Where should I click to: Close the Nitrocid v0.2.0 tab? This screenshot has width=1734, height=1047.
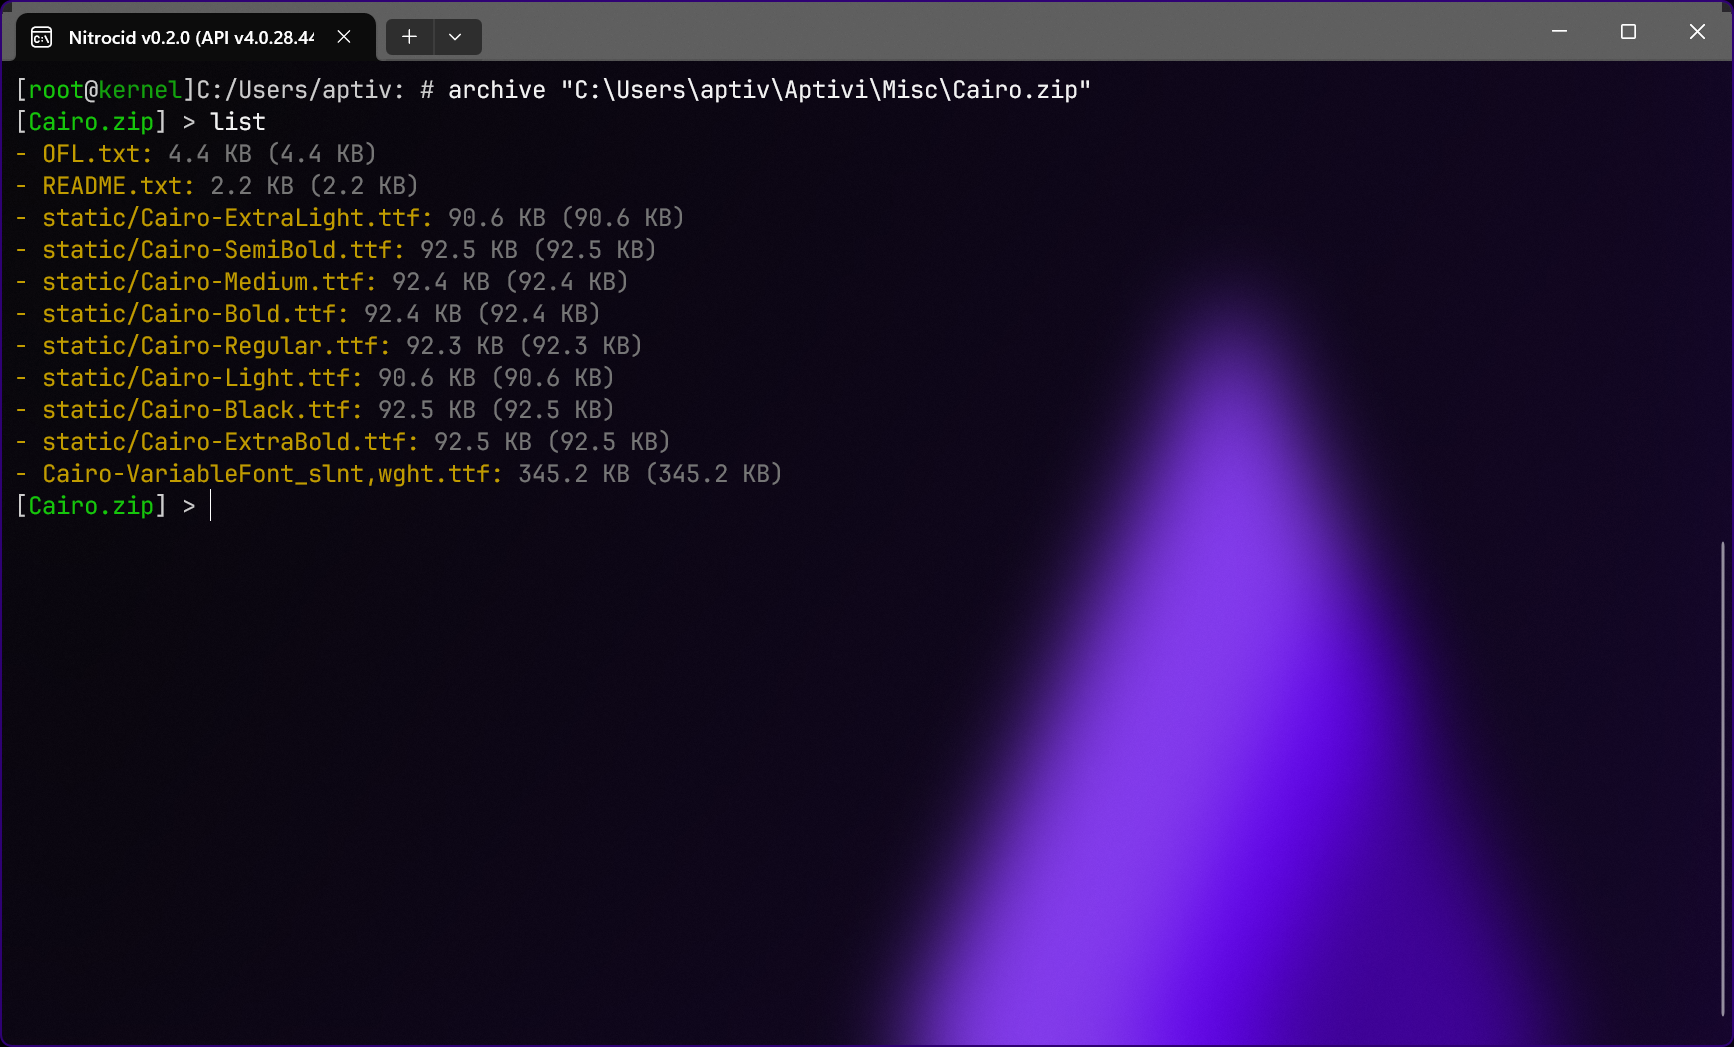[344, 37]
